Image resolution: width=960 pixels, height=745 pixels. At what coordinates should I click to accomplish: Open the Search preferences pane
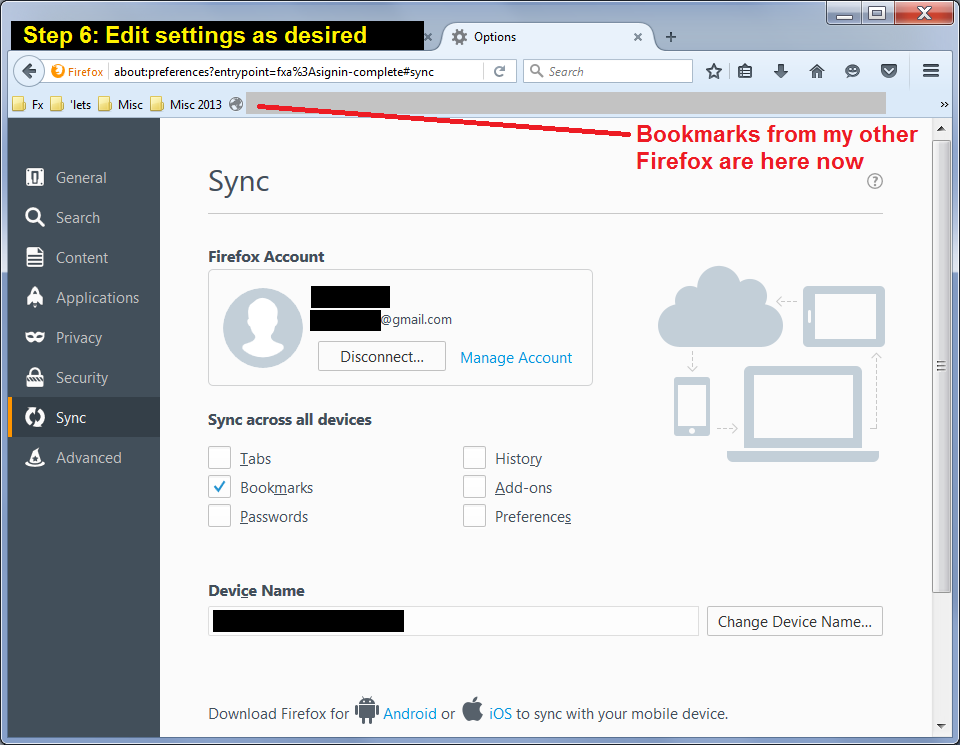click(83, 217)
